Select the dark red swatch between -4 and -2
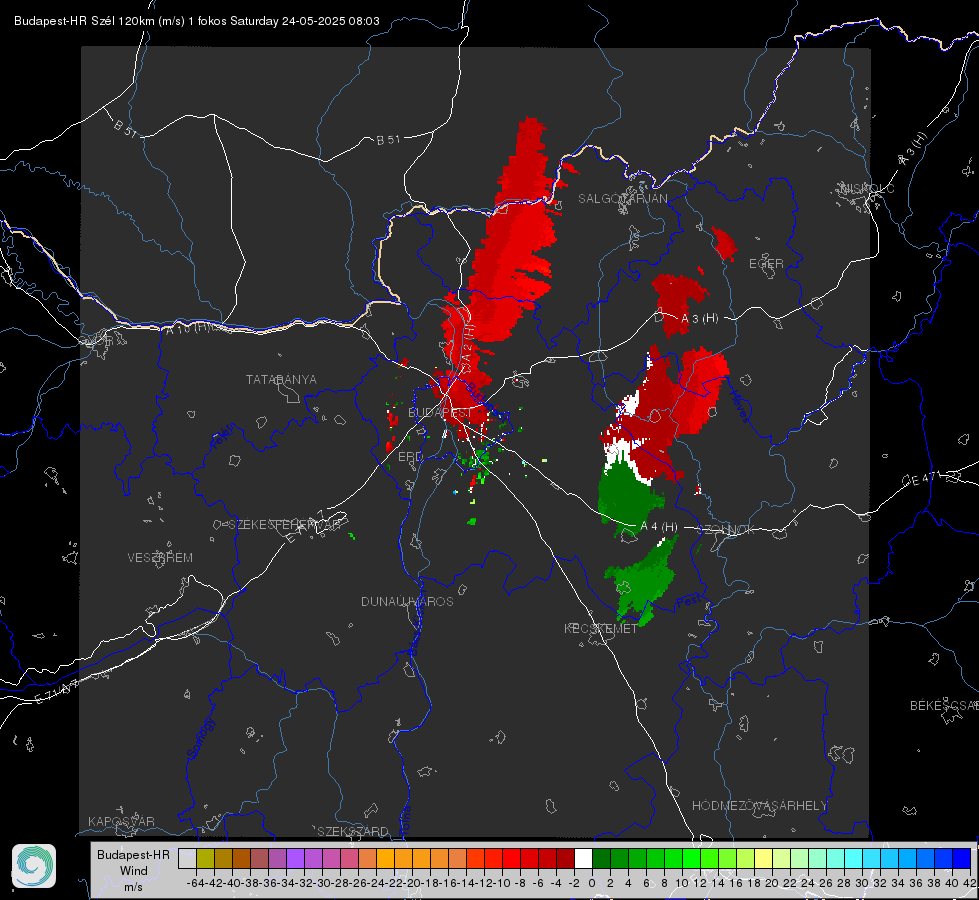 [x=566, y=858]
